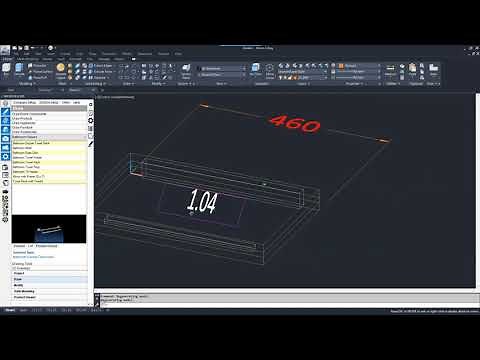Click the viewport label at top-left of drawing
Image resolution: width=480 pixels, height=360 pixels.
pyautogui.click(x=116, y=97)
